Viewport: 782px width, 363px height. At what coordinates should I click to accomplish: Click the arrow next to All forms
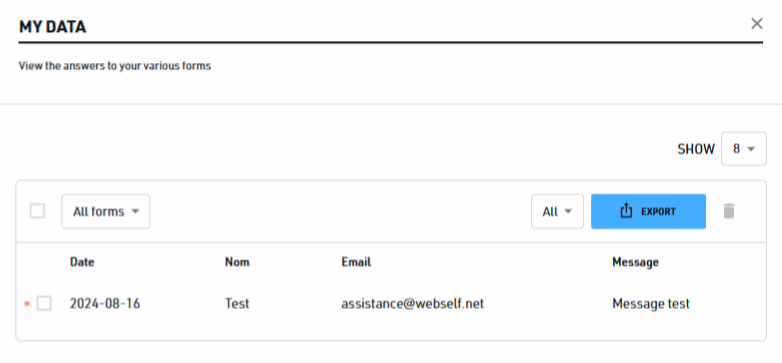(x=135, y=211)
